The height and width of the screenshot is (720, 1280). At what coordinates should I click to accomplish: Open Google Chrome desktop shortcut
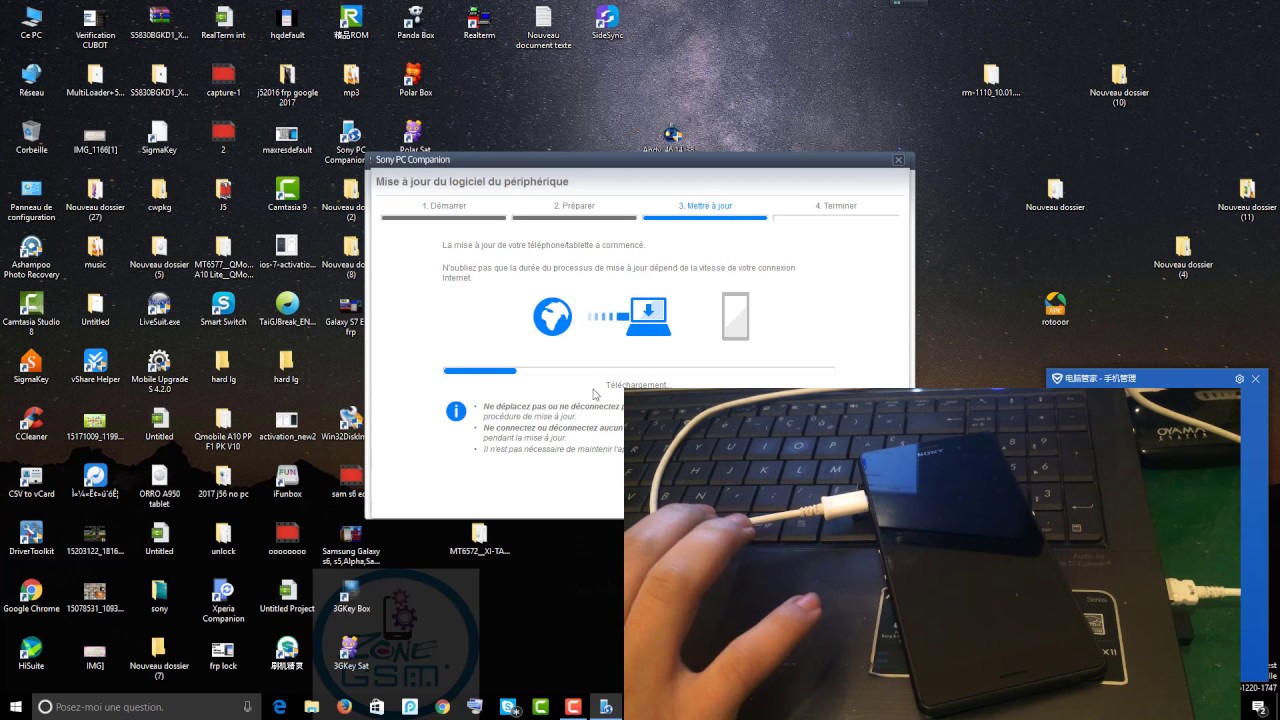31,596
